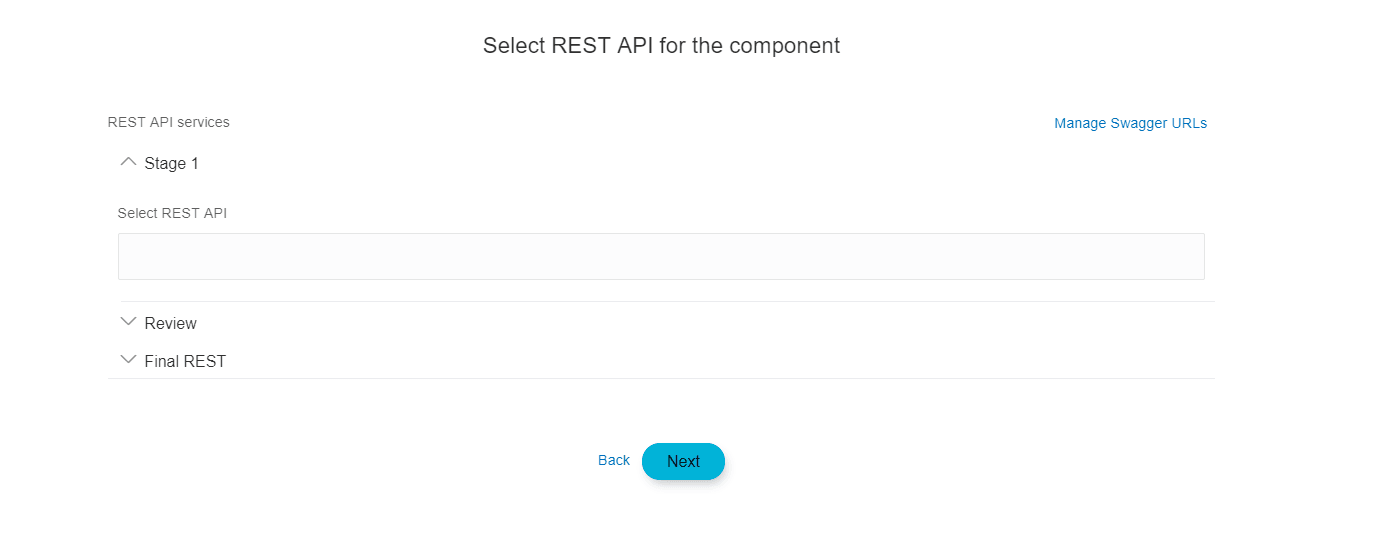Screen dimensions: 1389x559
Task: Reveal Final REST details using its arrow
Action: coord(128,360)
